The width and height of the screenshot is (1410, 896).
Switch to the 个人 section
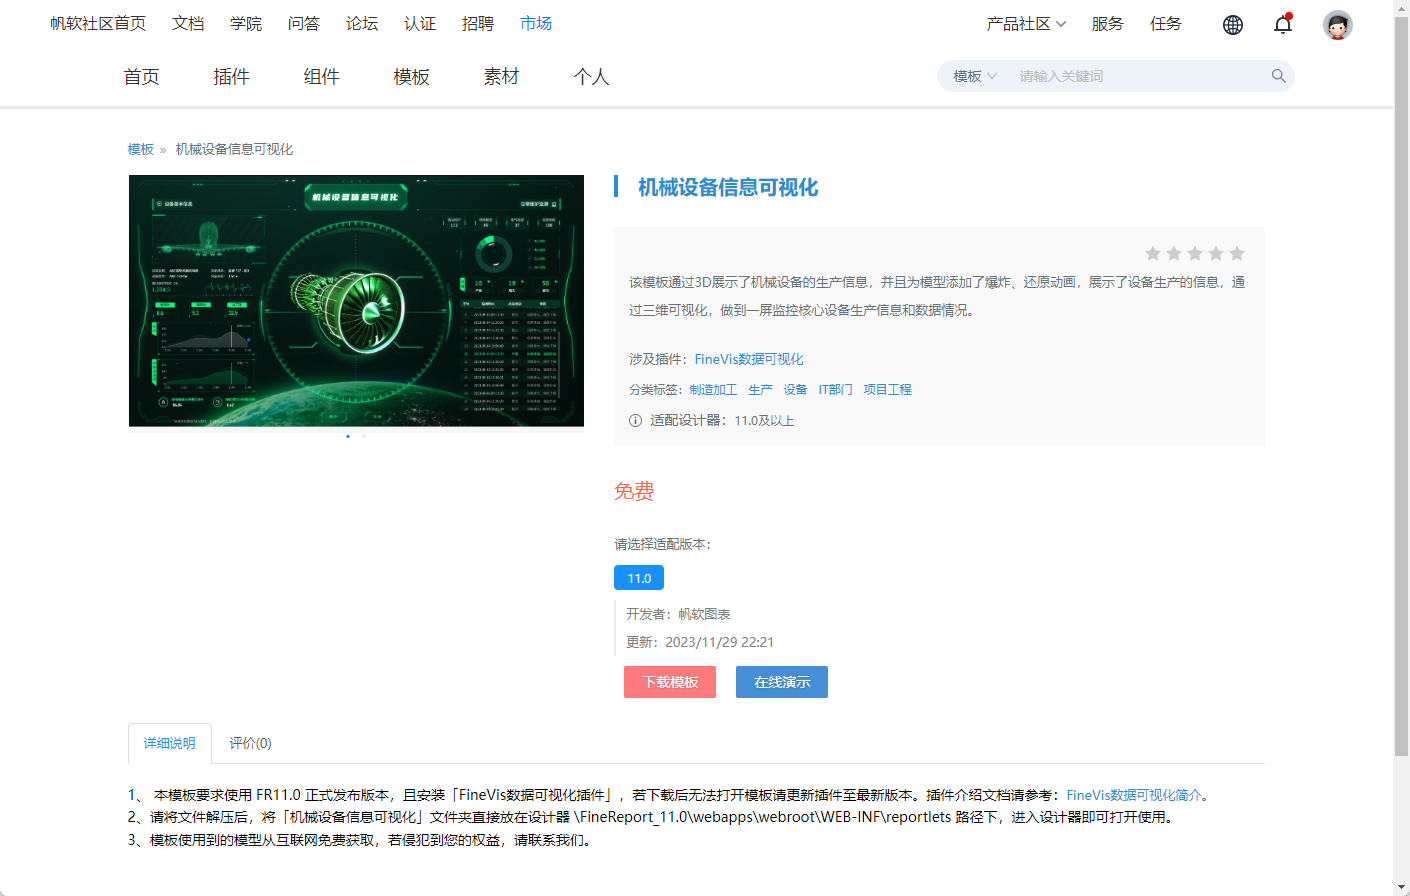tap(591, 77)
